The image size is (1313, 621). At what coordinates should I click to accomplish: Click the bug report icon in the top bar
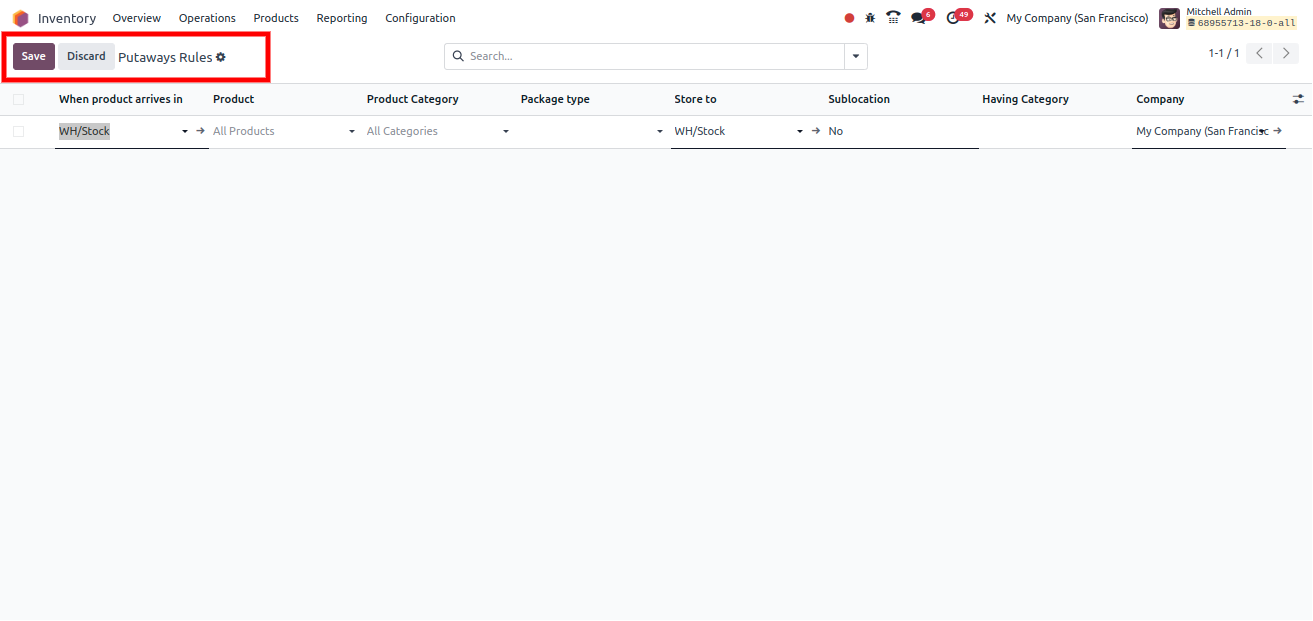[869, 17]
